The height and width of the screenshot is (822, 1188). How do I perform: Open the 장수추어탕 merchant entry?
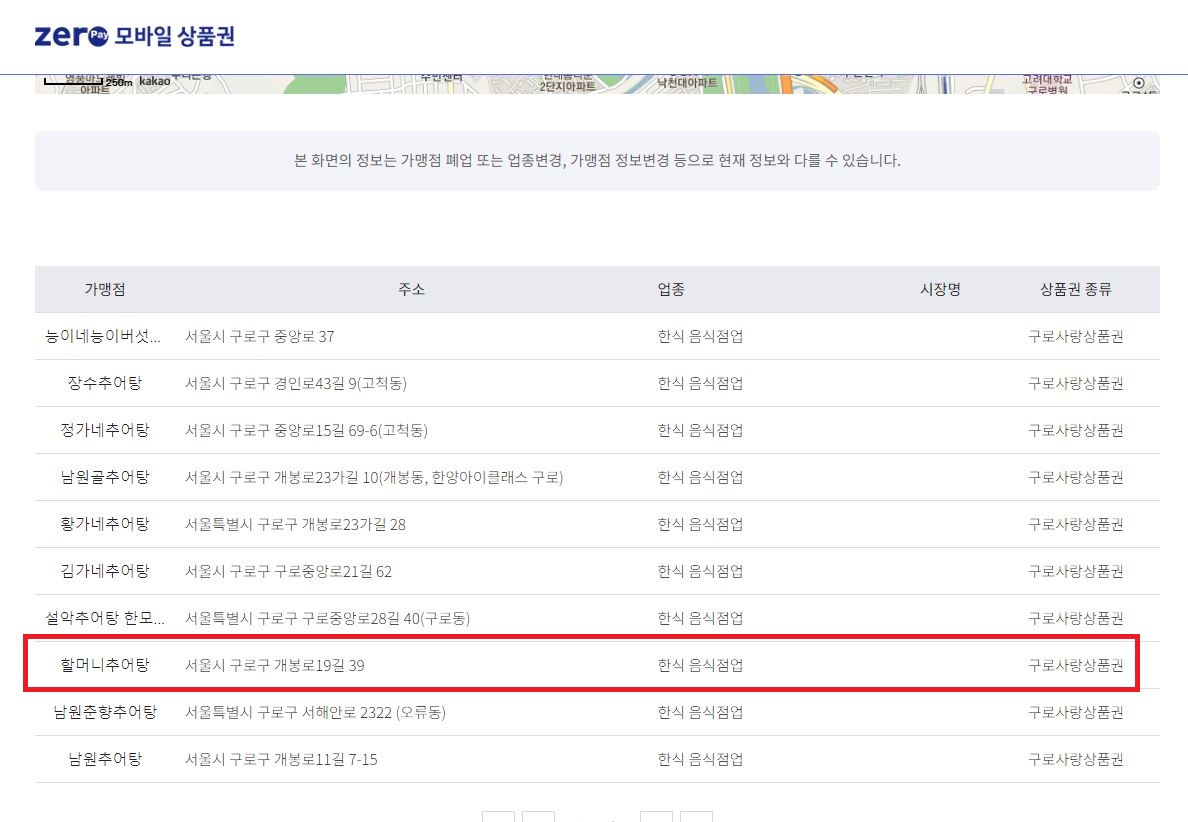[x=105, y=383]
